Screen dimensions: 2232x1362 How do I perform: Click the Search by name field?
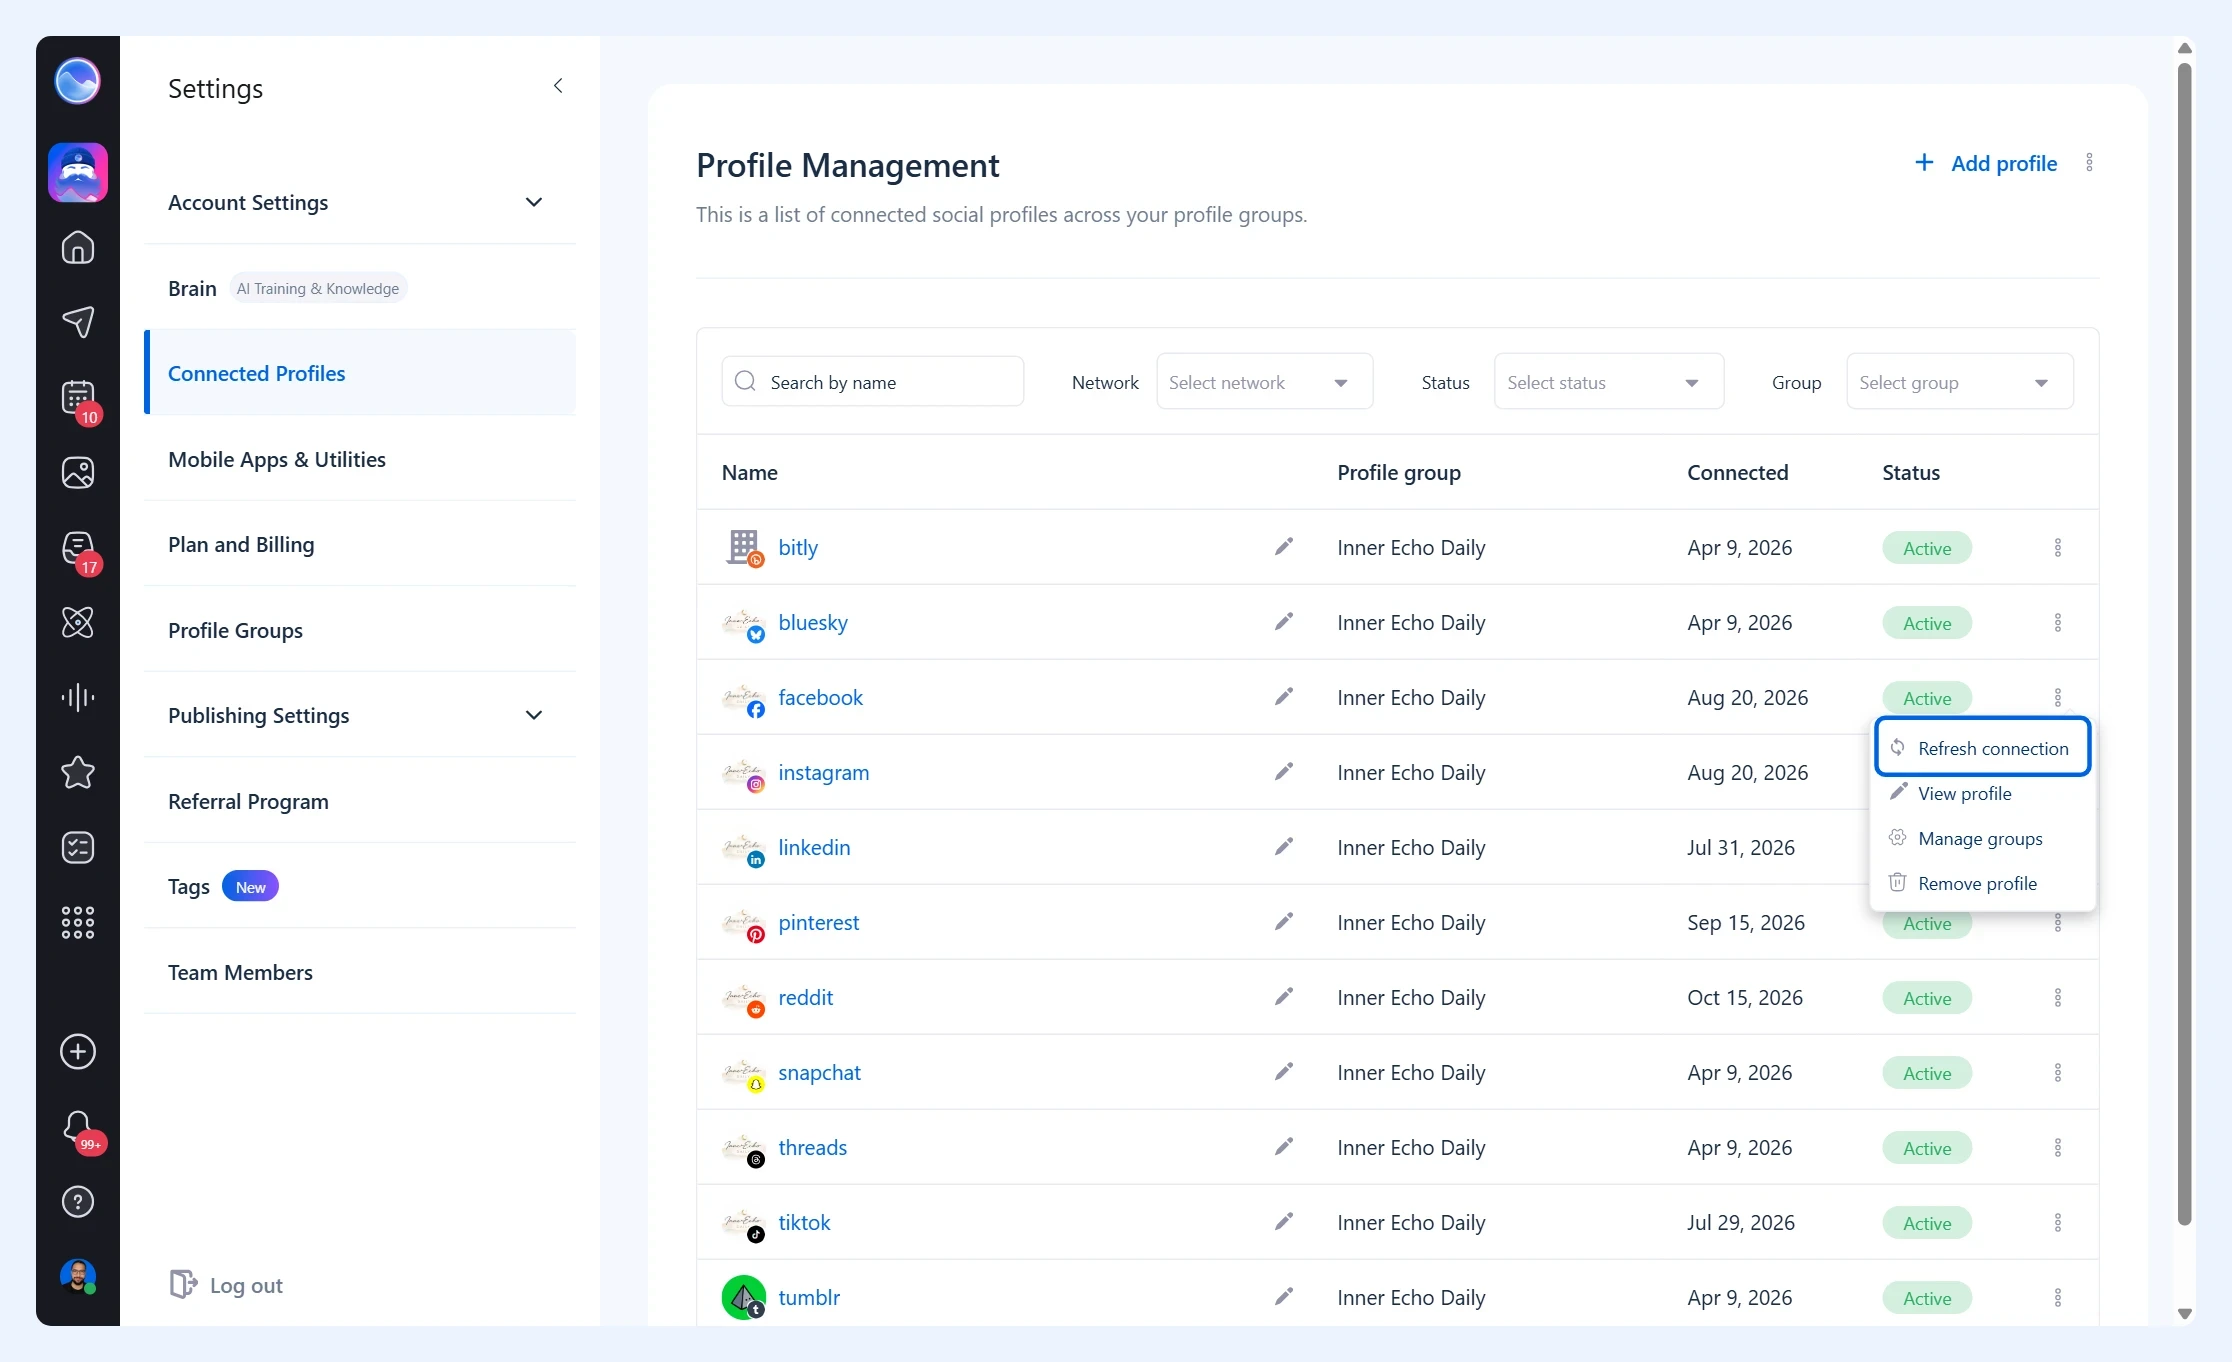point(873,382)
